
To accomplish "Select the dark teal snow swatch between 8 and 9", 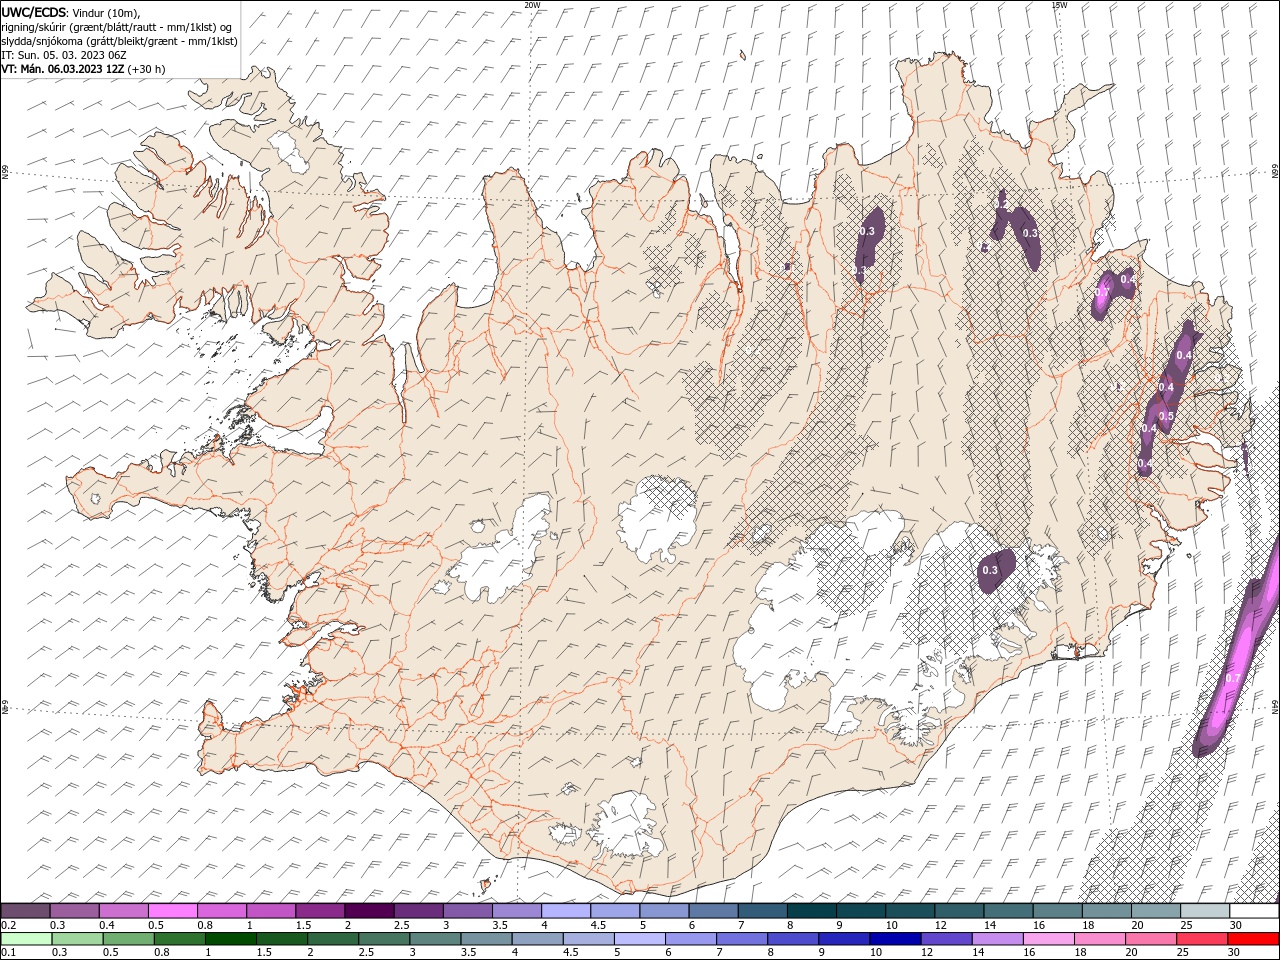I will click(811, 911).
